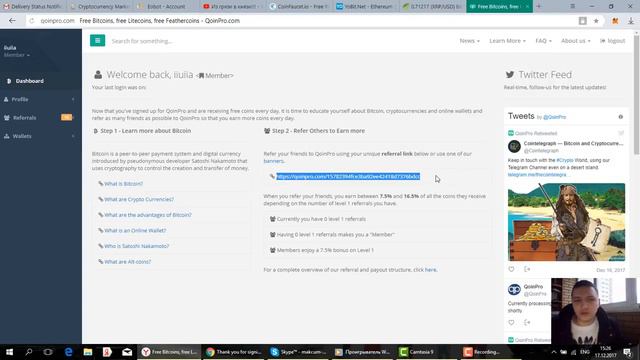Open Chrome 'Thank you for signing' taskbar window
640x360 pixels.
[234, 352]
